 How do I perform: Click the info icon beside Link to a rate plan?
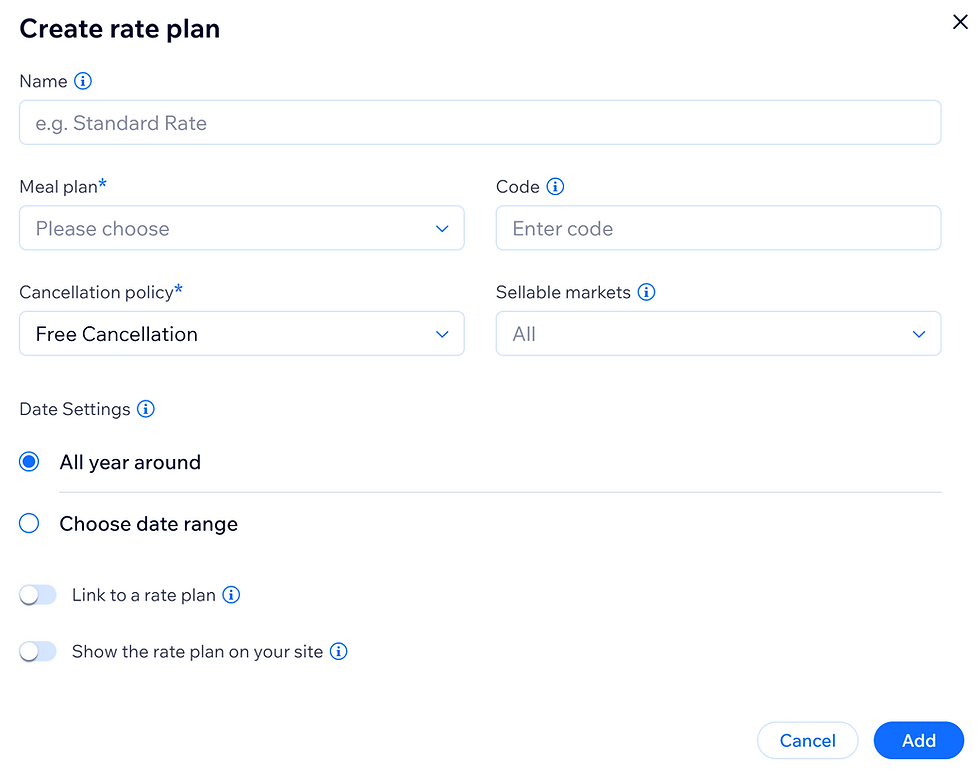click(x=231, y=594)
